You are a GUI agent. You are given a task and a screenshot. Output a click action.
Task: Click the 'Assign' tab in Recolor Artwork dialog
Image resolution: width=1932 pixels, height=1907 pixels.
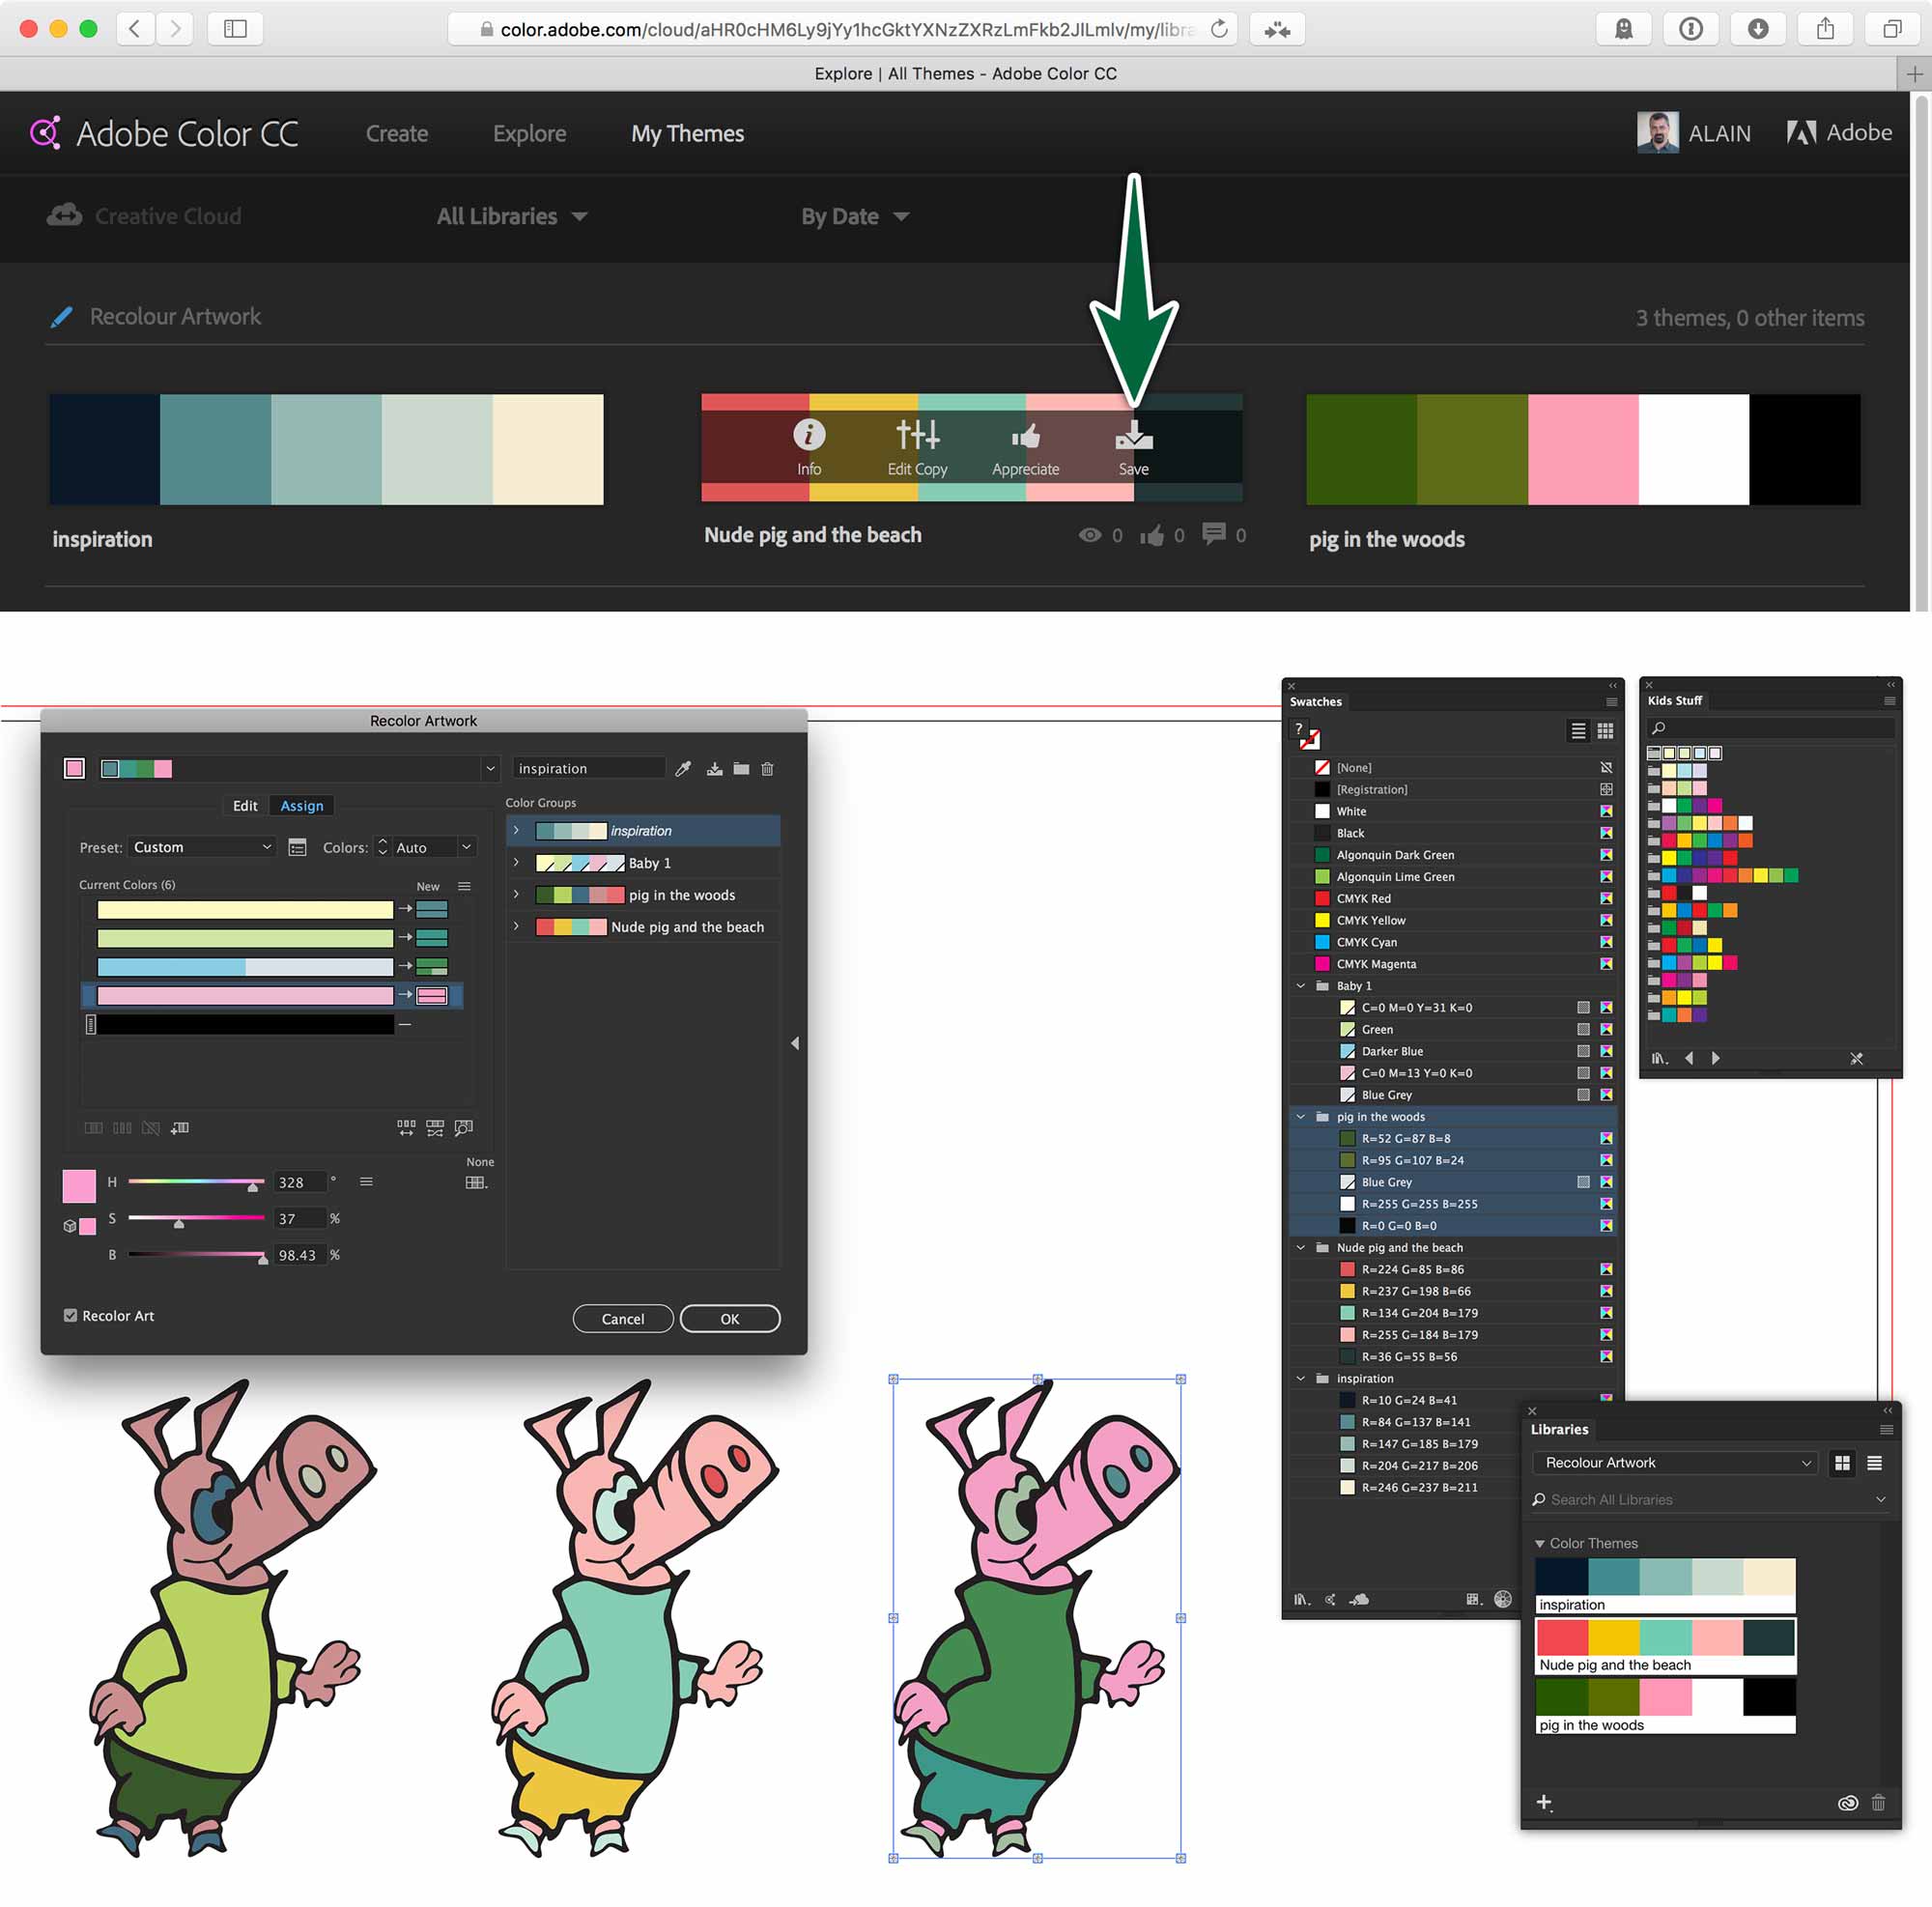tap(302, 804)
